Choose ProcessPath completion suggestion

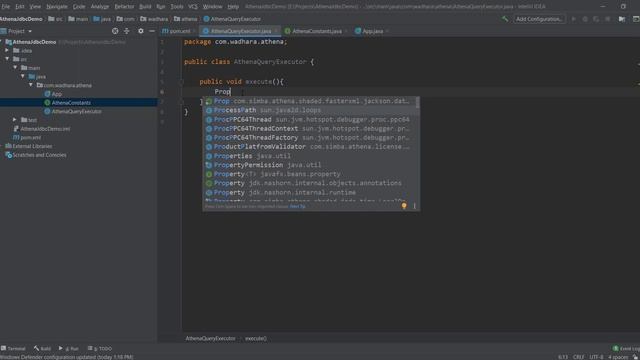click(310, 110)
